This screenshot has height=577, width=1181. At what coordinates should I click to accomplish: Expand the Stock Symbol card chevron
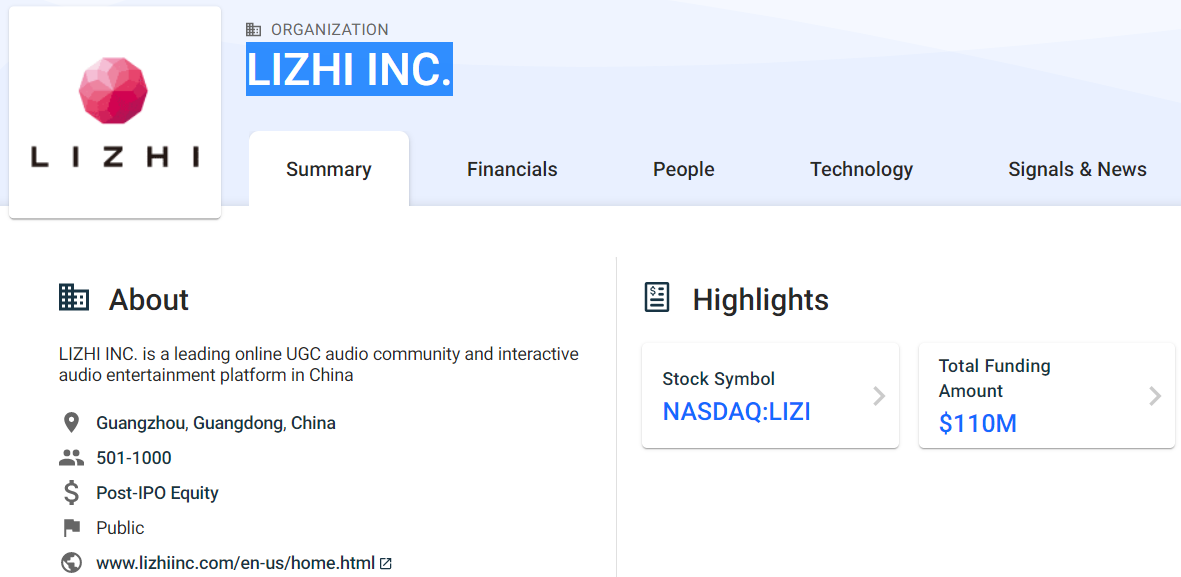click(x=878, y=395)
